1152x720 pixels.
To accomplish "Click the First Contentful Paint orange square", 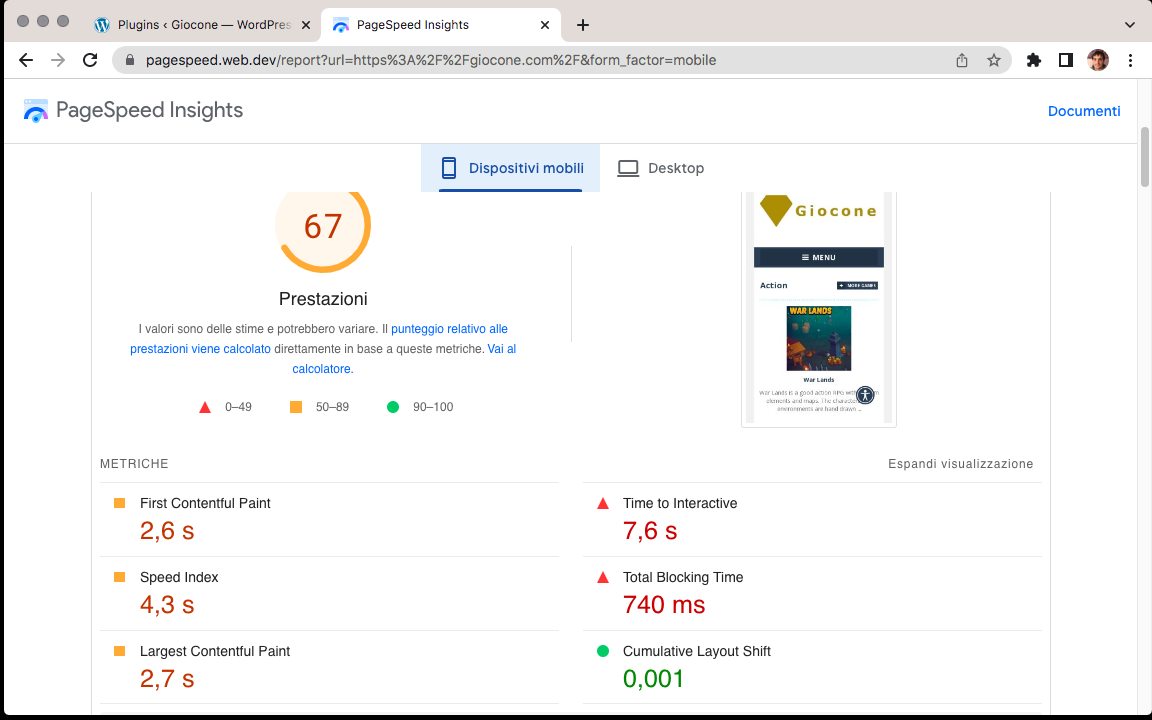I will (x=120, y=503).
